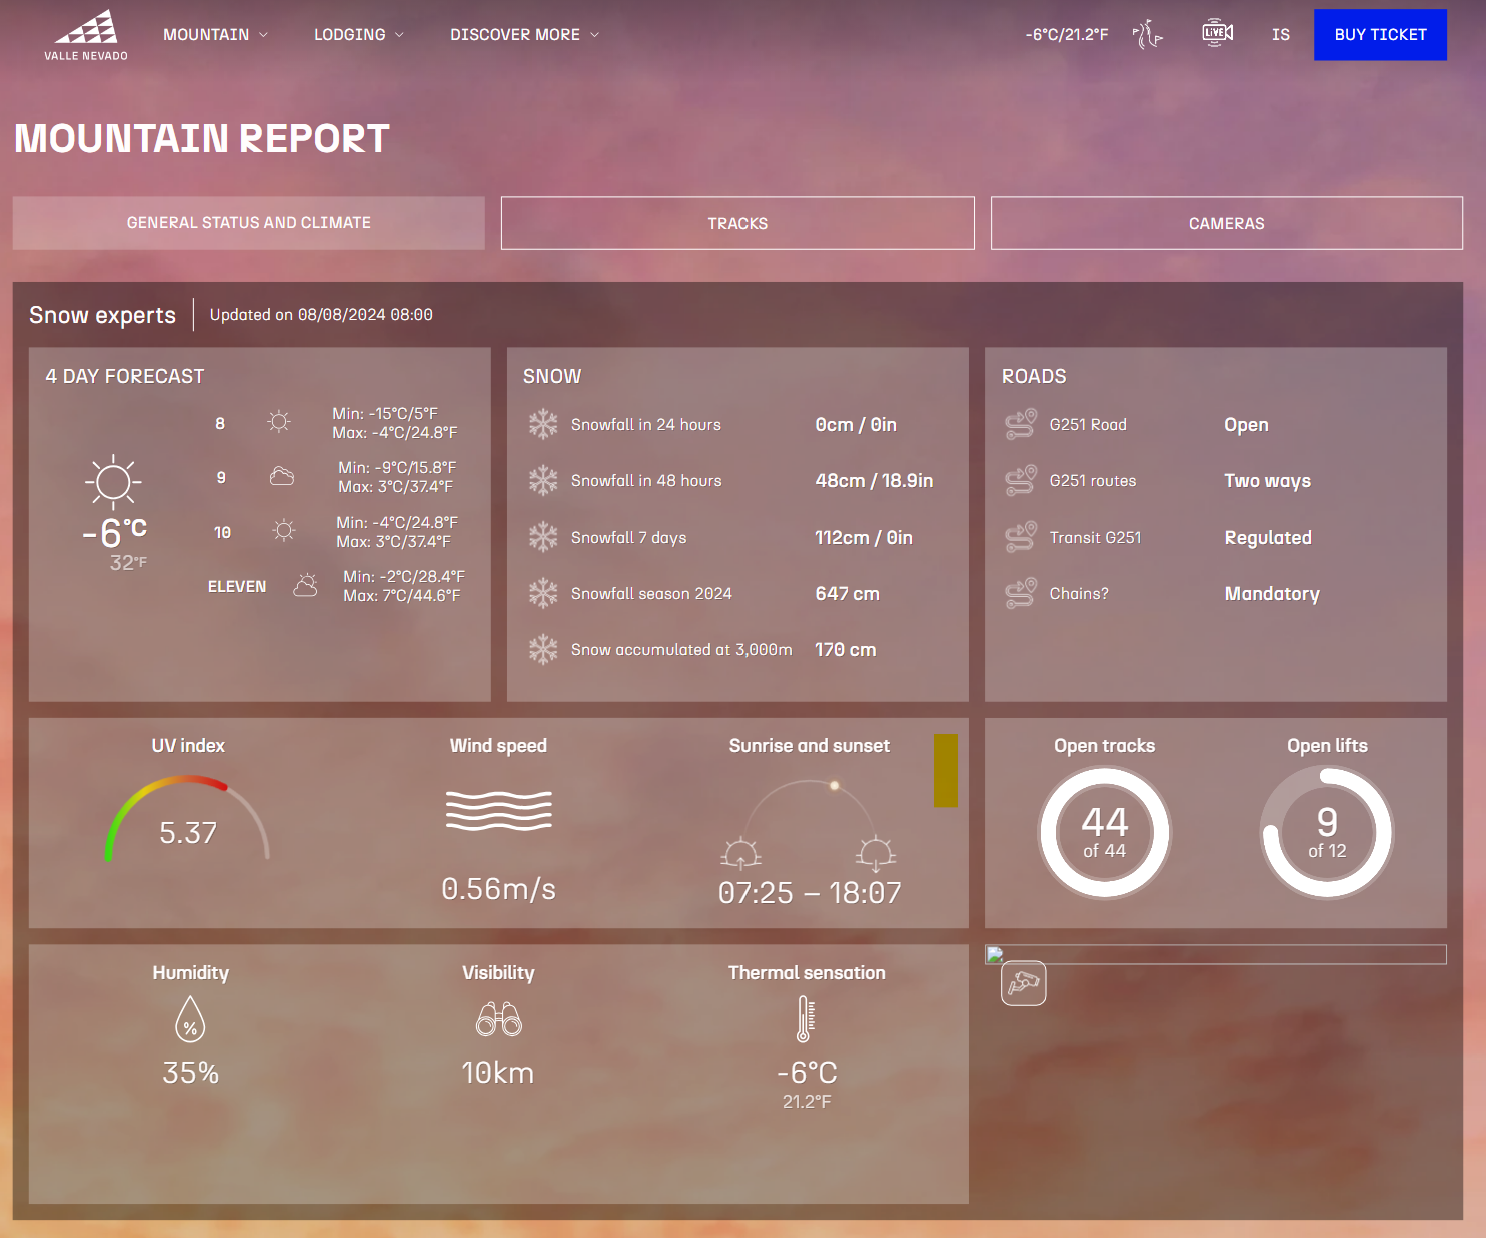
Task: Click the sun icon for day 10
Action: 284,531
